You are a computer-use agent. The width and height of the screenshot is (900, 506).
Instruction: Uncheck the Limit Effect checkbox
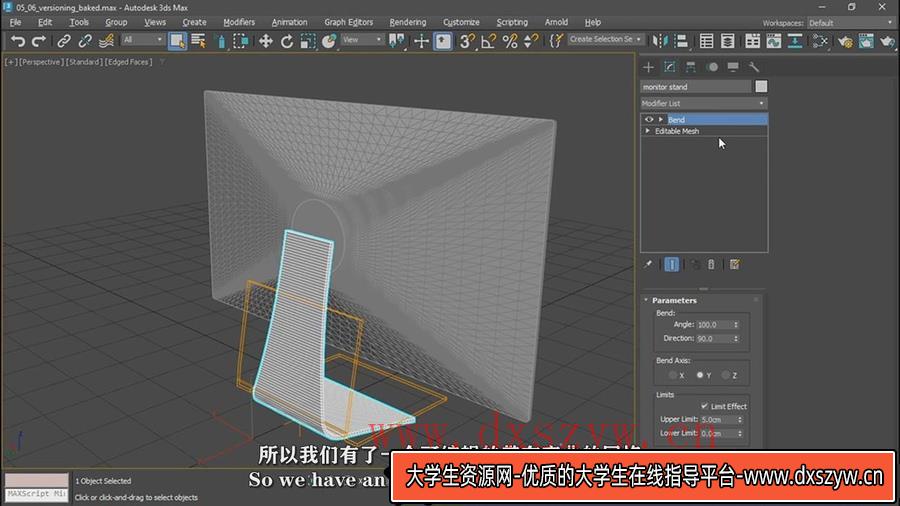(704, 406)
